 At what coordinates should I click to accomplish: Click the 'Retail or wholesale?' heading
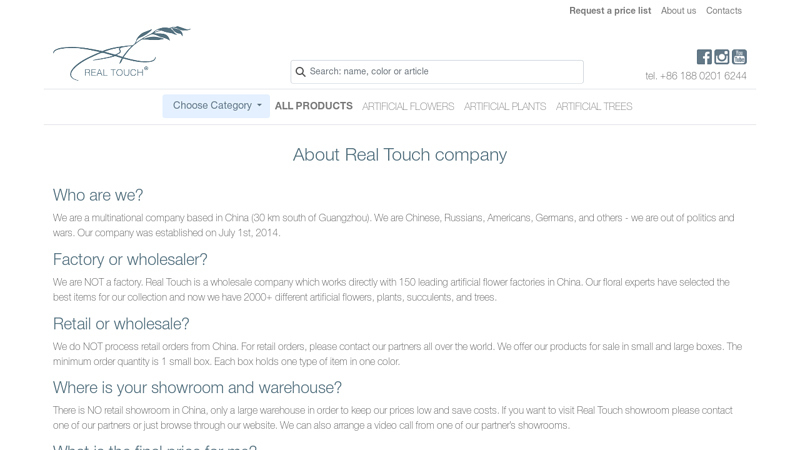(x=121, y=323)
